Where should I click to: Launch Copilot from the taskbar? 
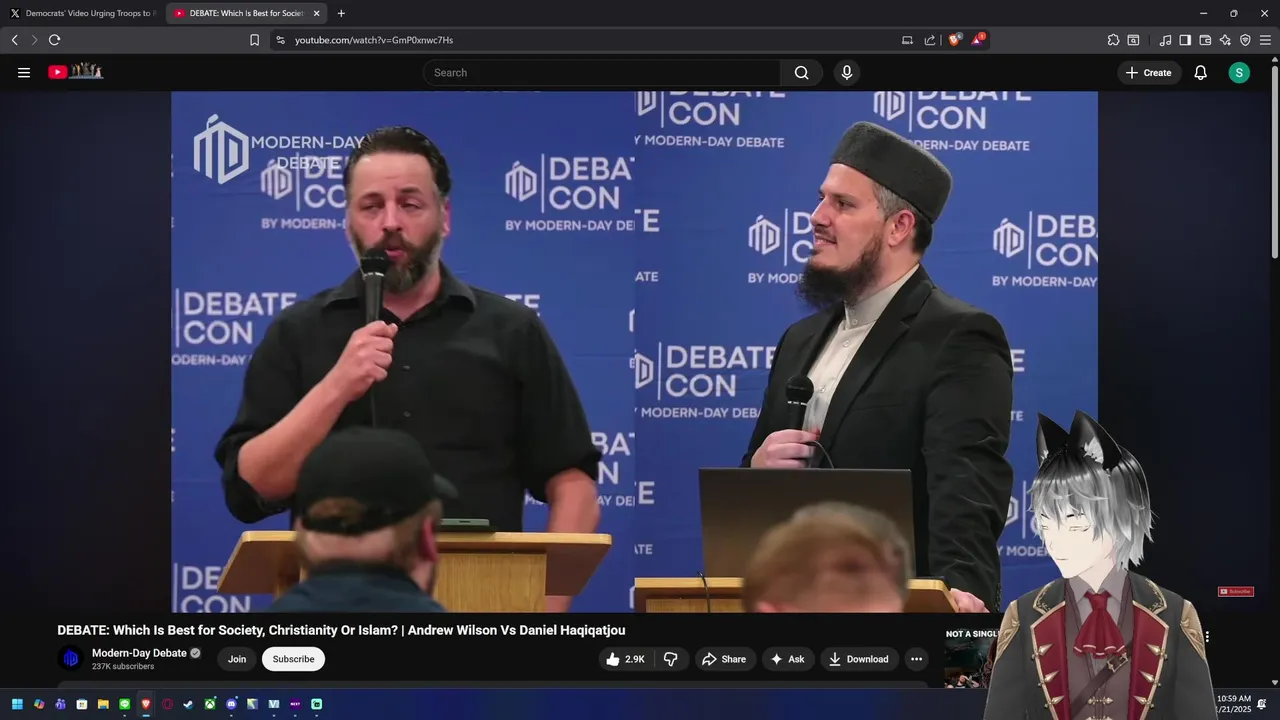tap(39, 704)
